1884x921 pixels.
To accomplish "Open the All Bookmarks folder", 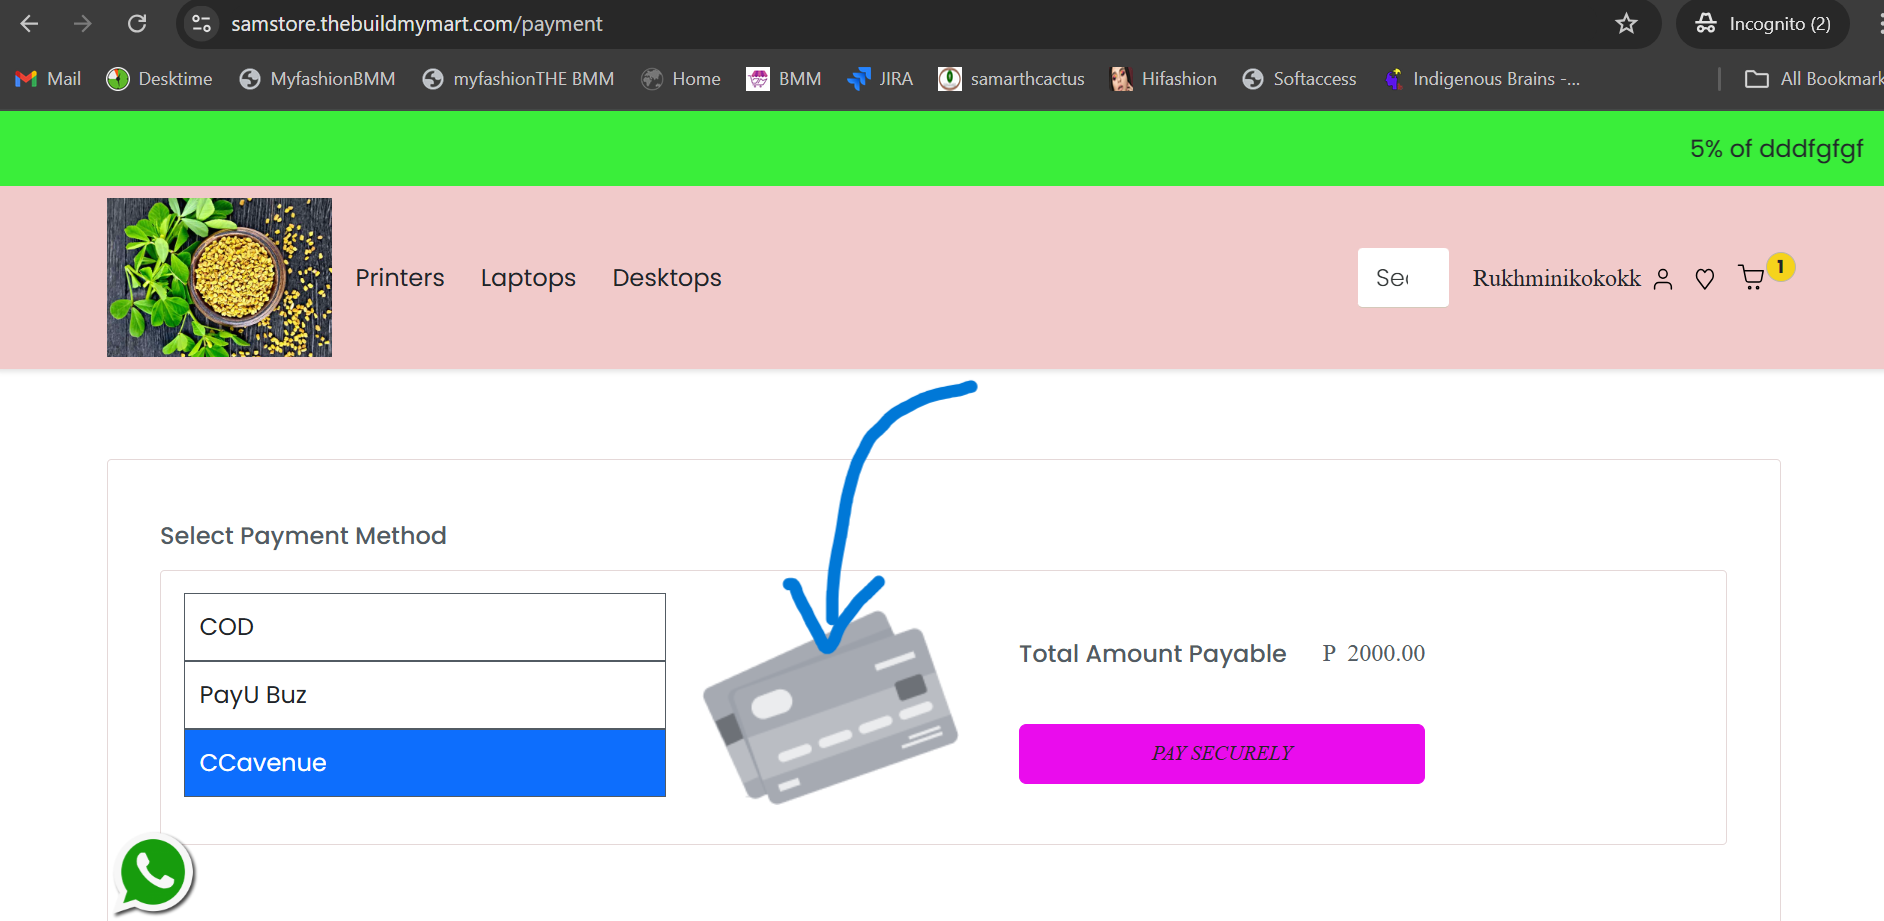I will tap(1814, 79).
